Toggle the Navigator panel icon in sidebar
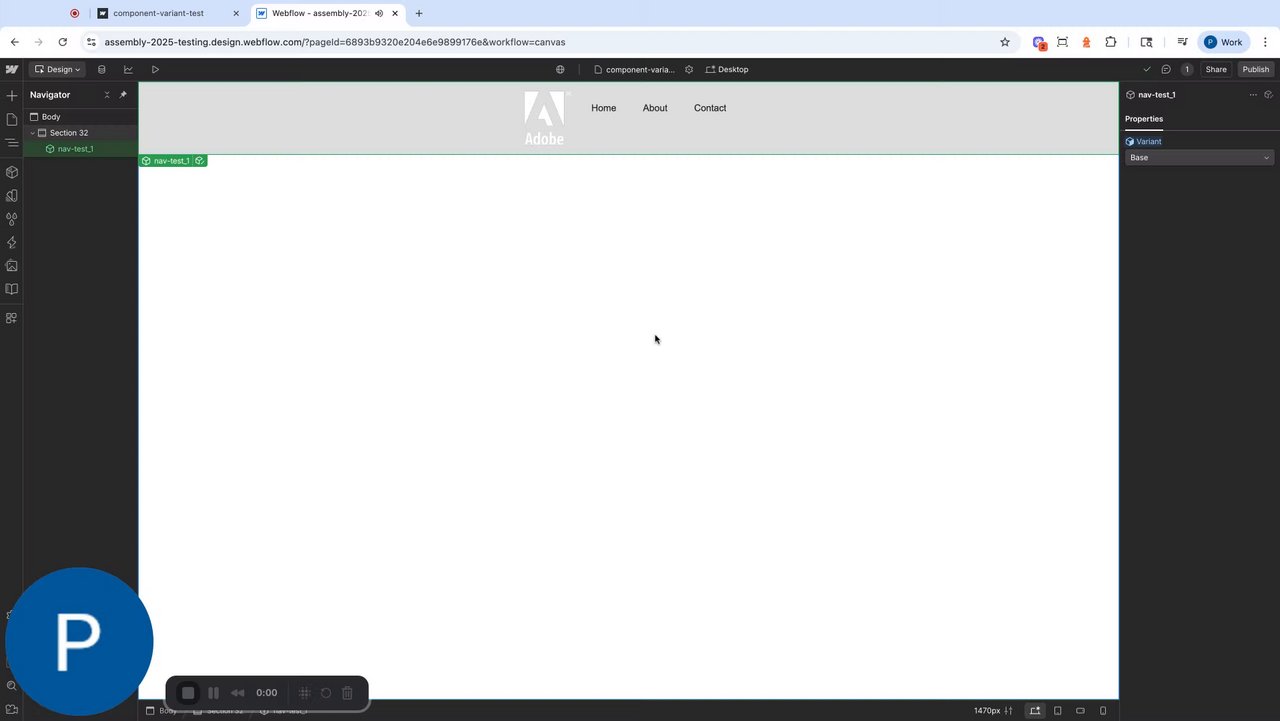Screen dimensions: 1280x721 pos(12,143)
